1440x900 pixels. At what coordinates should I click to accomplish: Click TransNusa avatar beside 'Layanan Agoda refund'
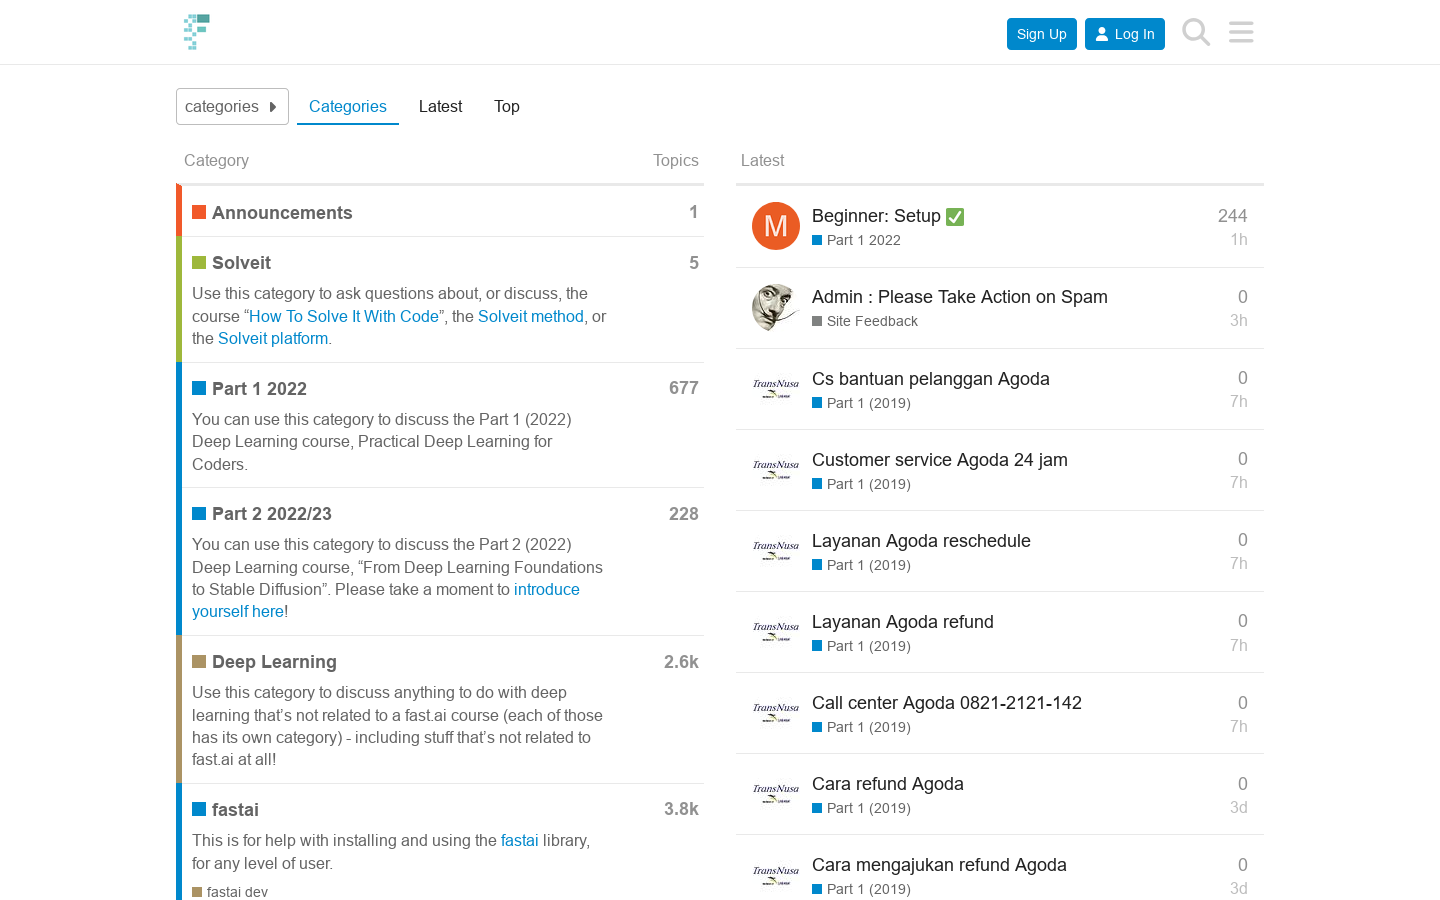[776, 631]
